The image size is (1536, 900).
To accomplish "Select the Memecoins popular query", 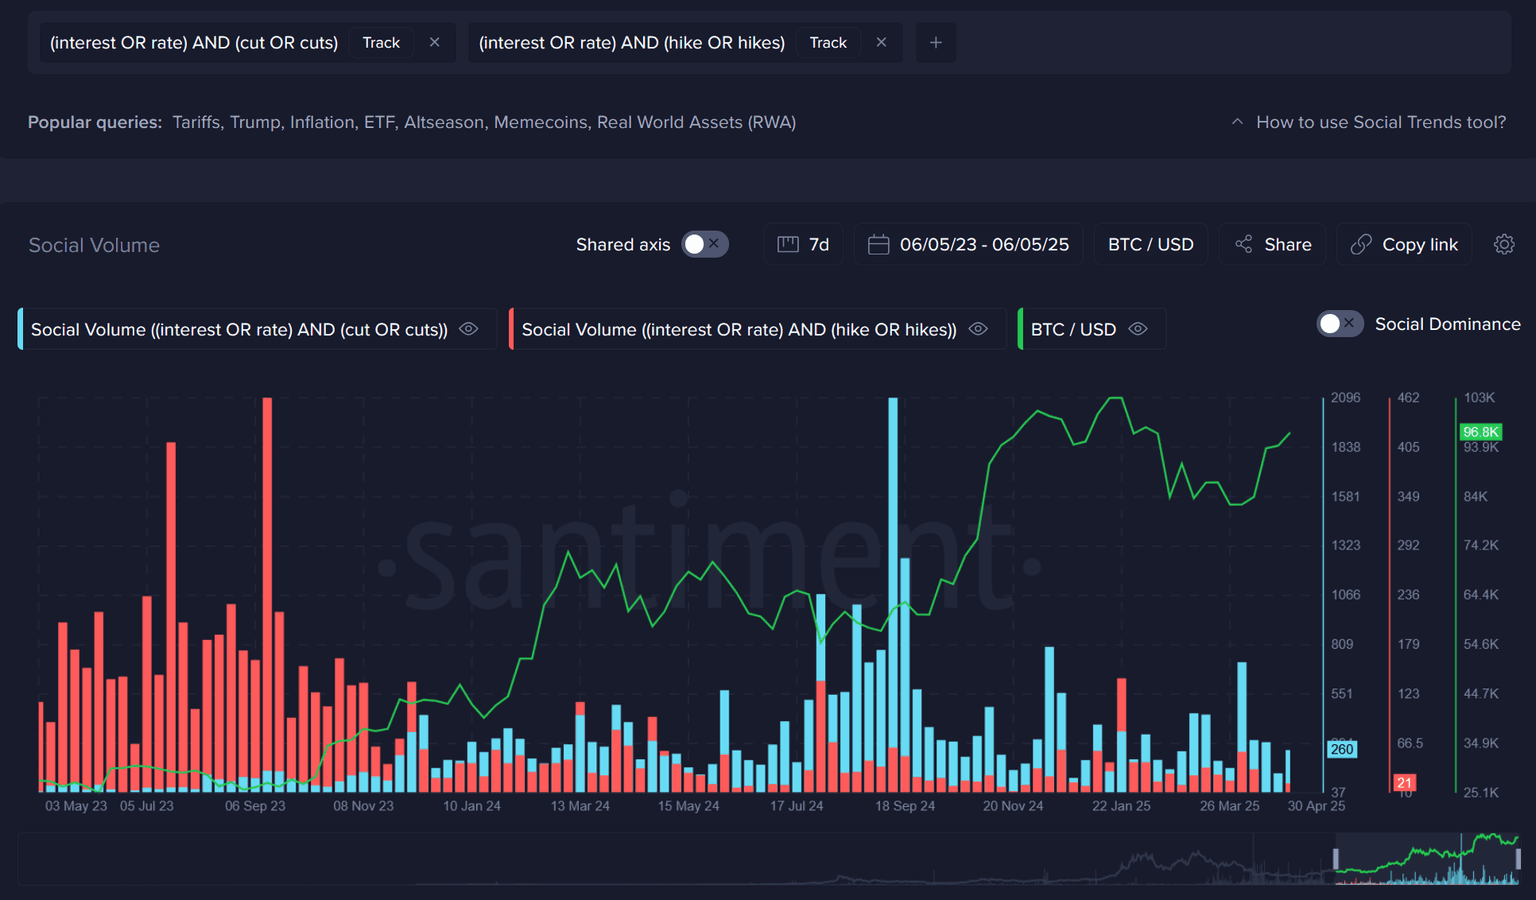I will coord(540,122).
